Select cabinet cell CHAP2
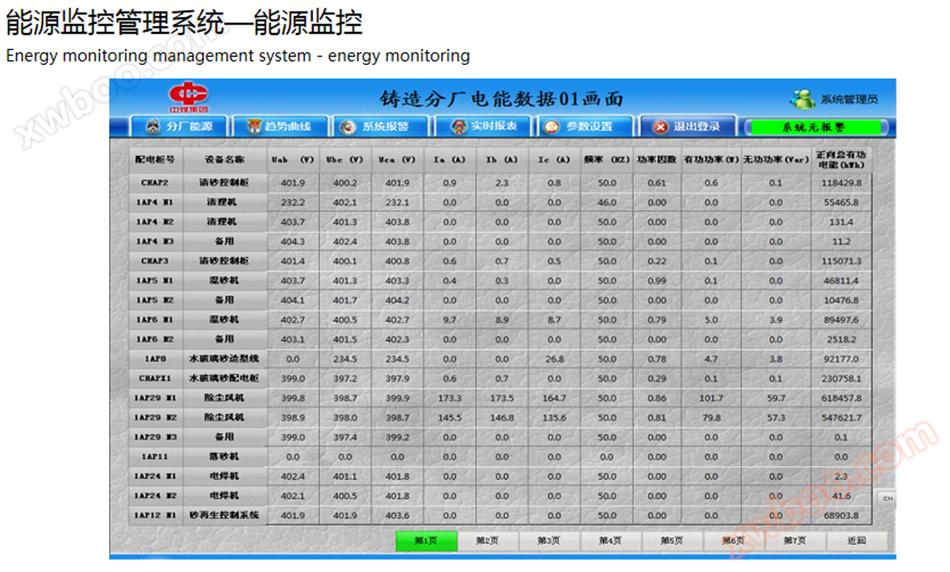950x572 pixels. 155,182
